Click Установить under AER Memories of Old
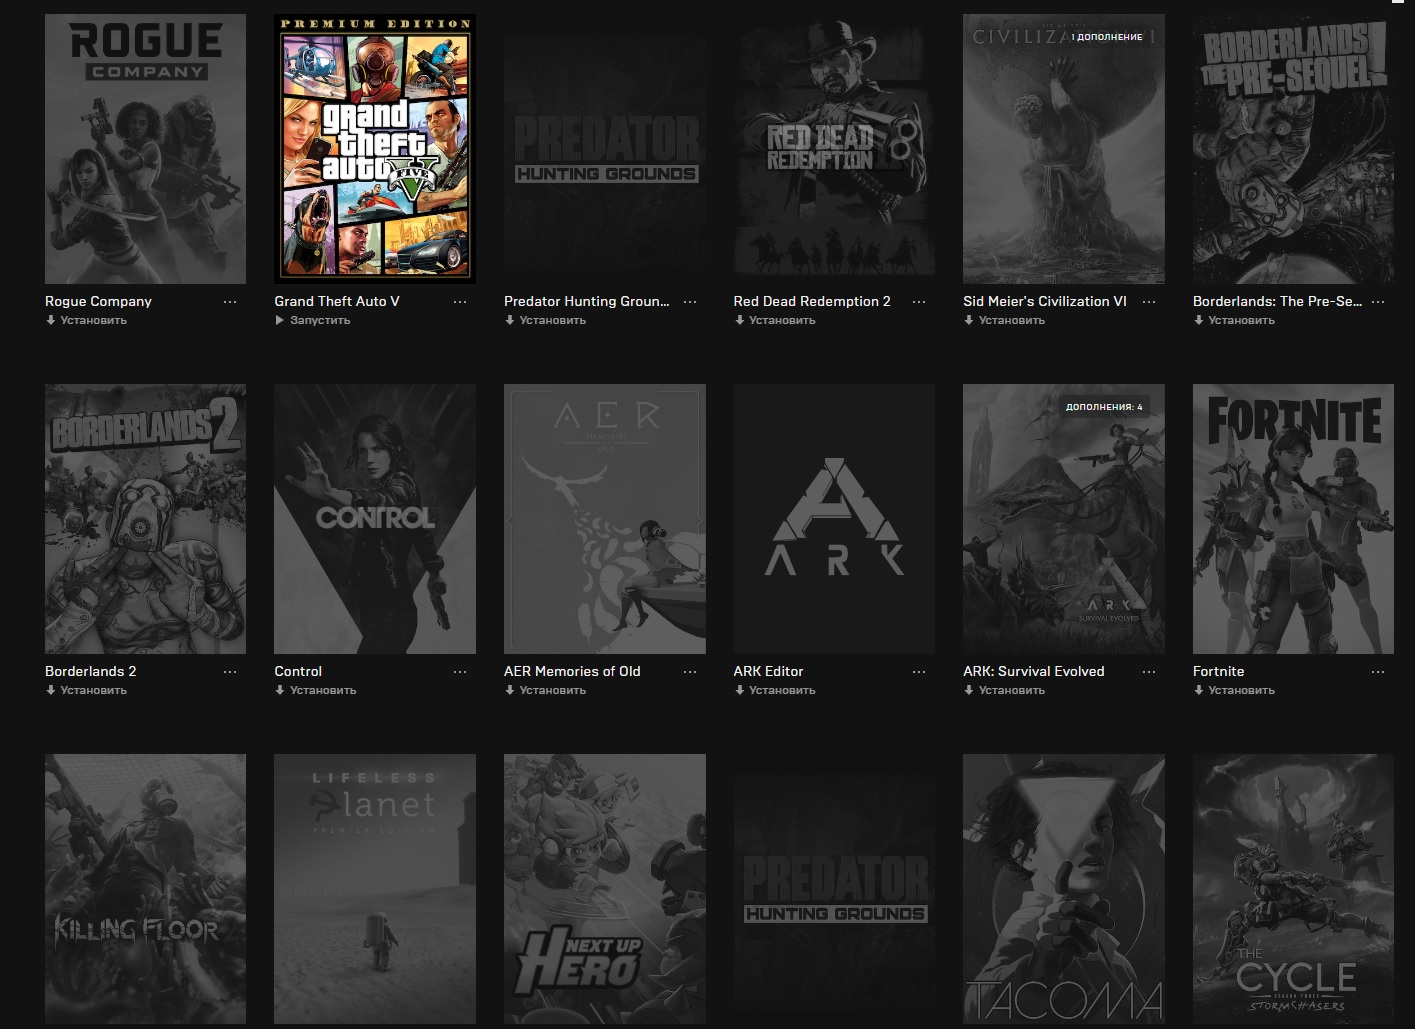Image resolution: width=1415 pixels, height=1029 pixels. click(x=545, y=691)
